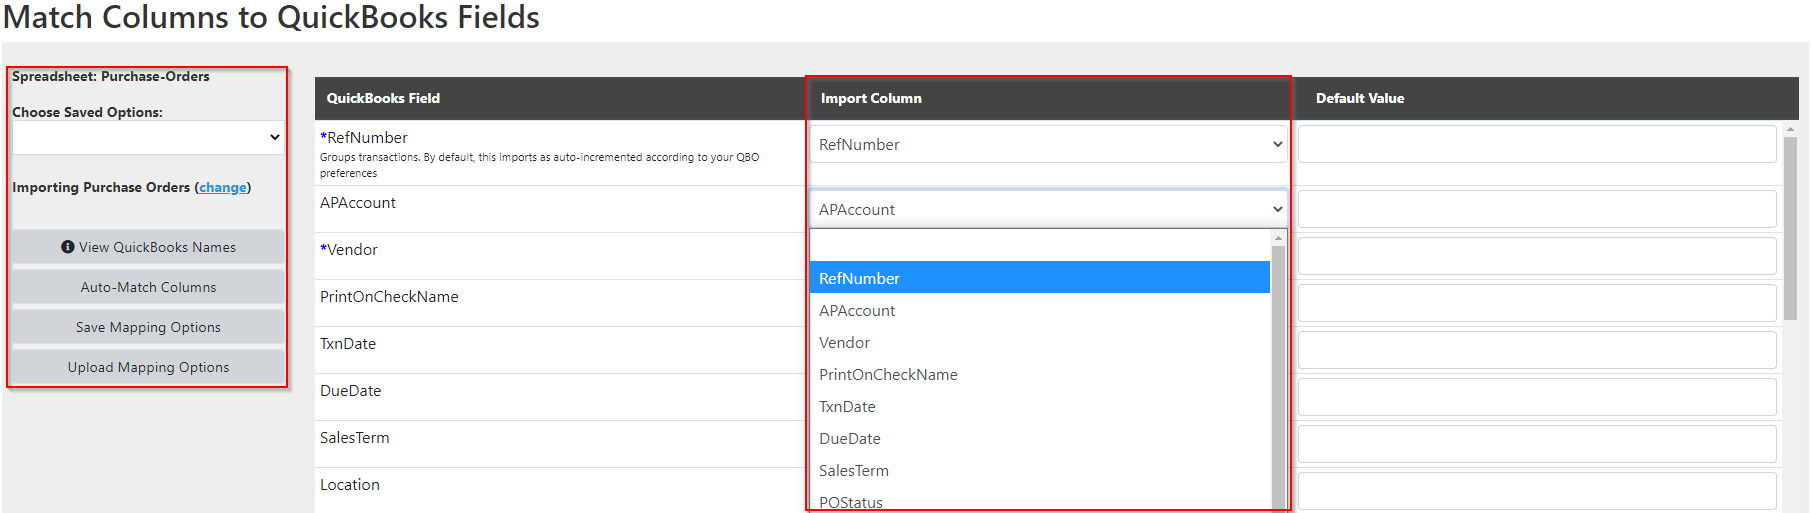Select the blank option in dropdown list
1812x513 pixels.
pyautogui.click(x=1039, y=246)
